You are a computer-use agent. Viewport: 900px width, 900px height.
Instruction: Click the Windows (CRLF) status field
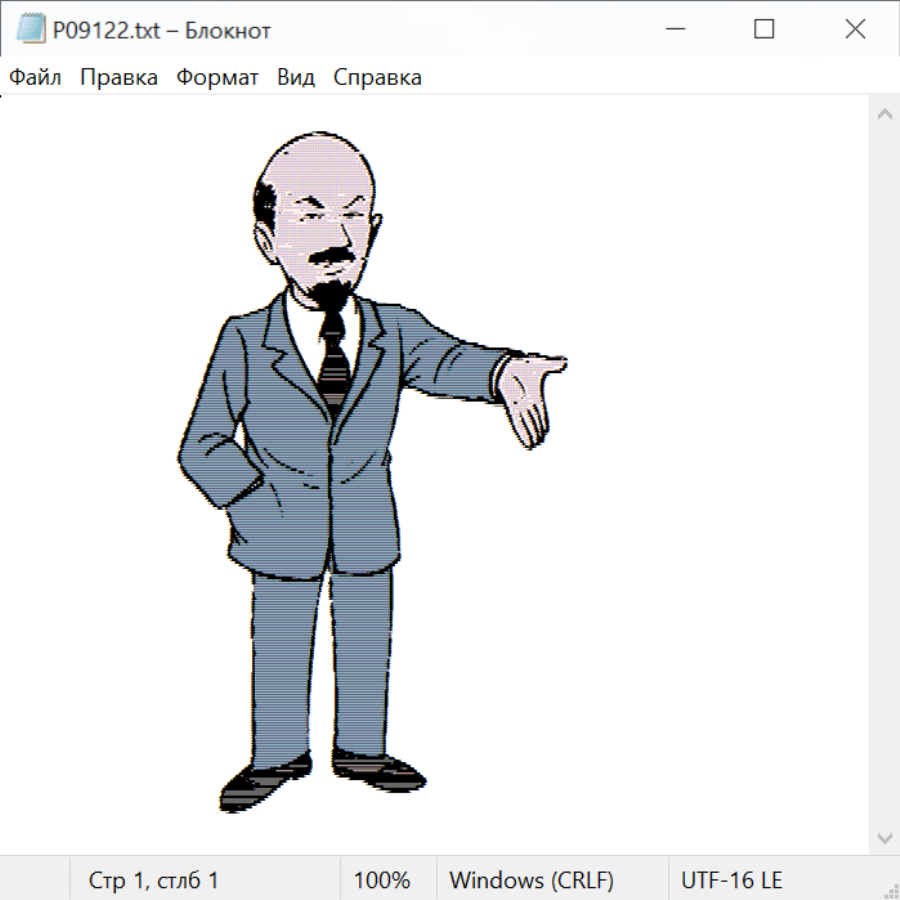(x=531, y=881)
